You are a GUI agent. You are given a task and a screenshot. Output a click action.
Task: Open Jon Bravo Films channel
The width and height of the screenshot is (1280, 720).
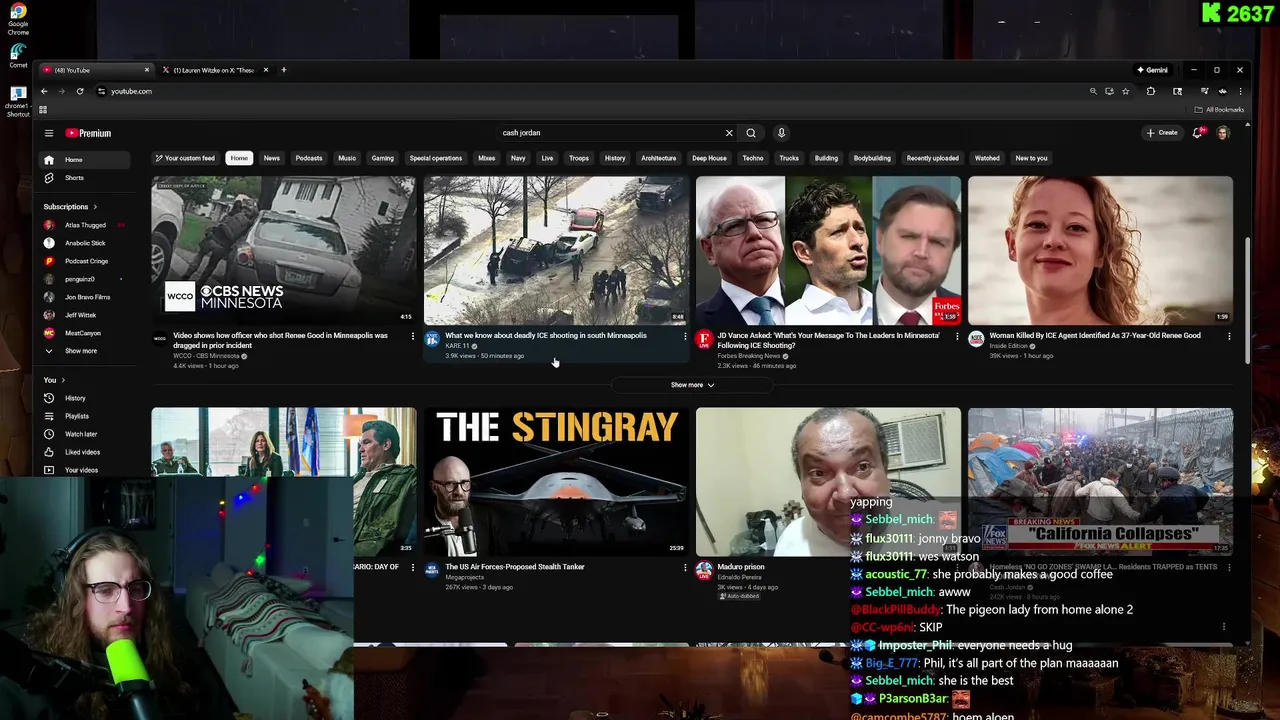point(85,297)
